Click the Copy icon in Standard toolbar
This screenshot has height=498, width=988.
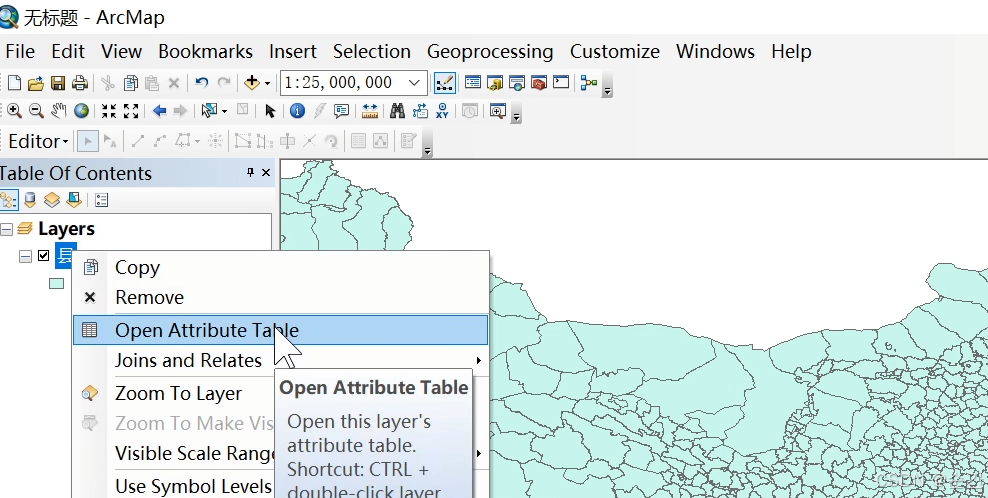pyautogui.click(x=130, y=83)
